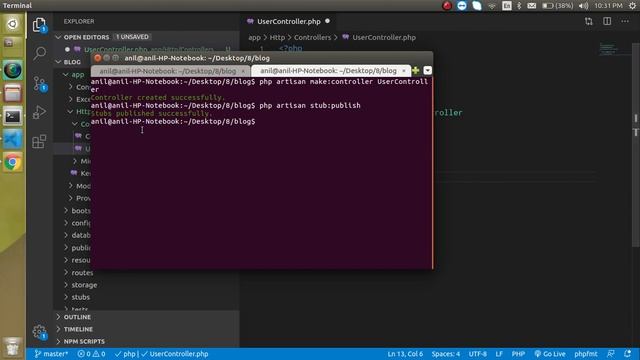Focus the terminal prompt input line
Viewport: 640px width, 360px height.
261,122
